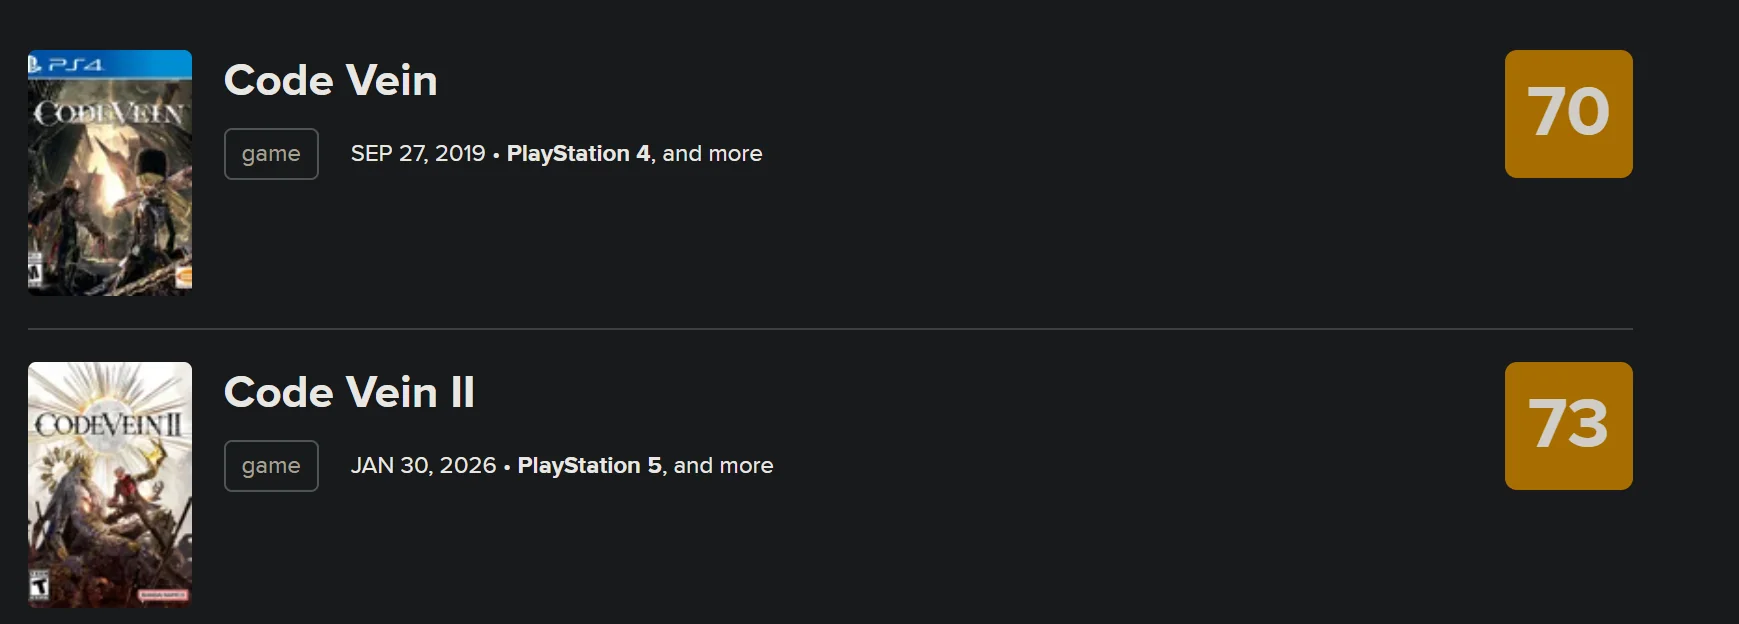
Task: Select the game tag under Code Vein
Action: pos(271,154)
